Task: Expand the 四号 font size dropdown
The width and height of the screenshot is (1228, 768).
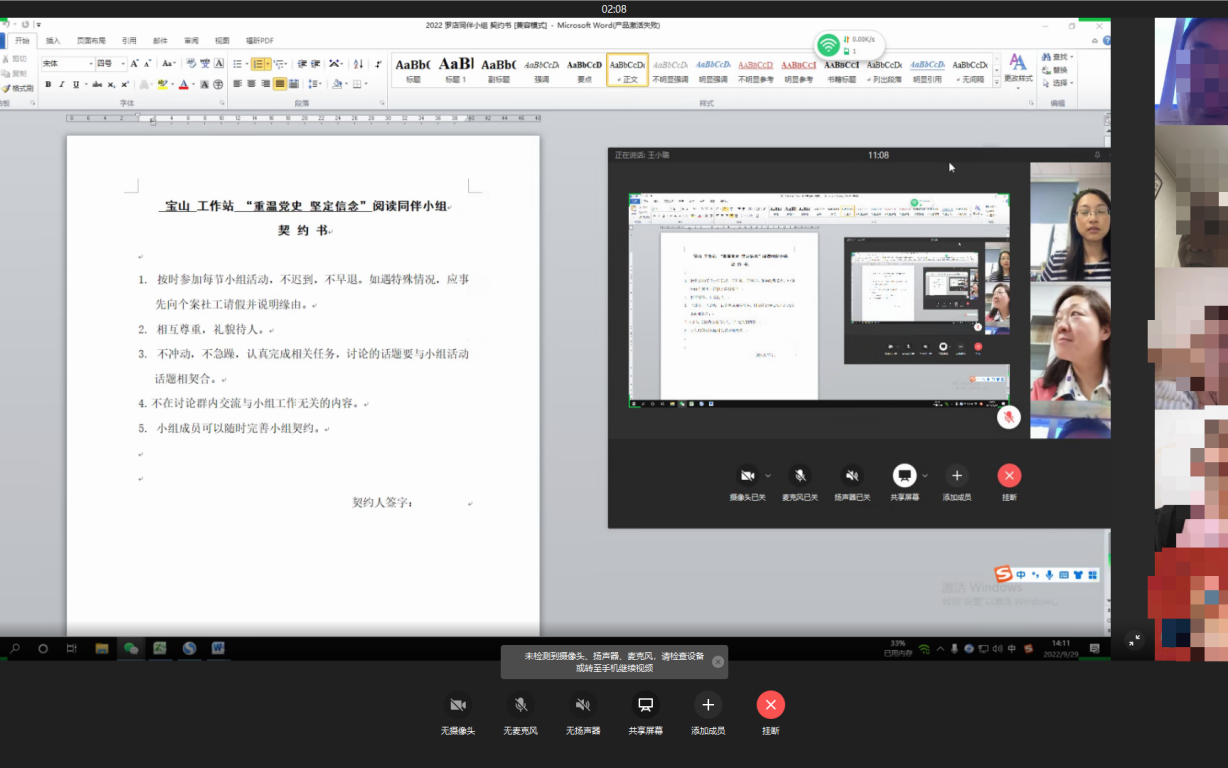Action: pos(121,64)
